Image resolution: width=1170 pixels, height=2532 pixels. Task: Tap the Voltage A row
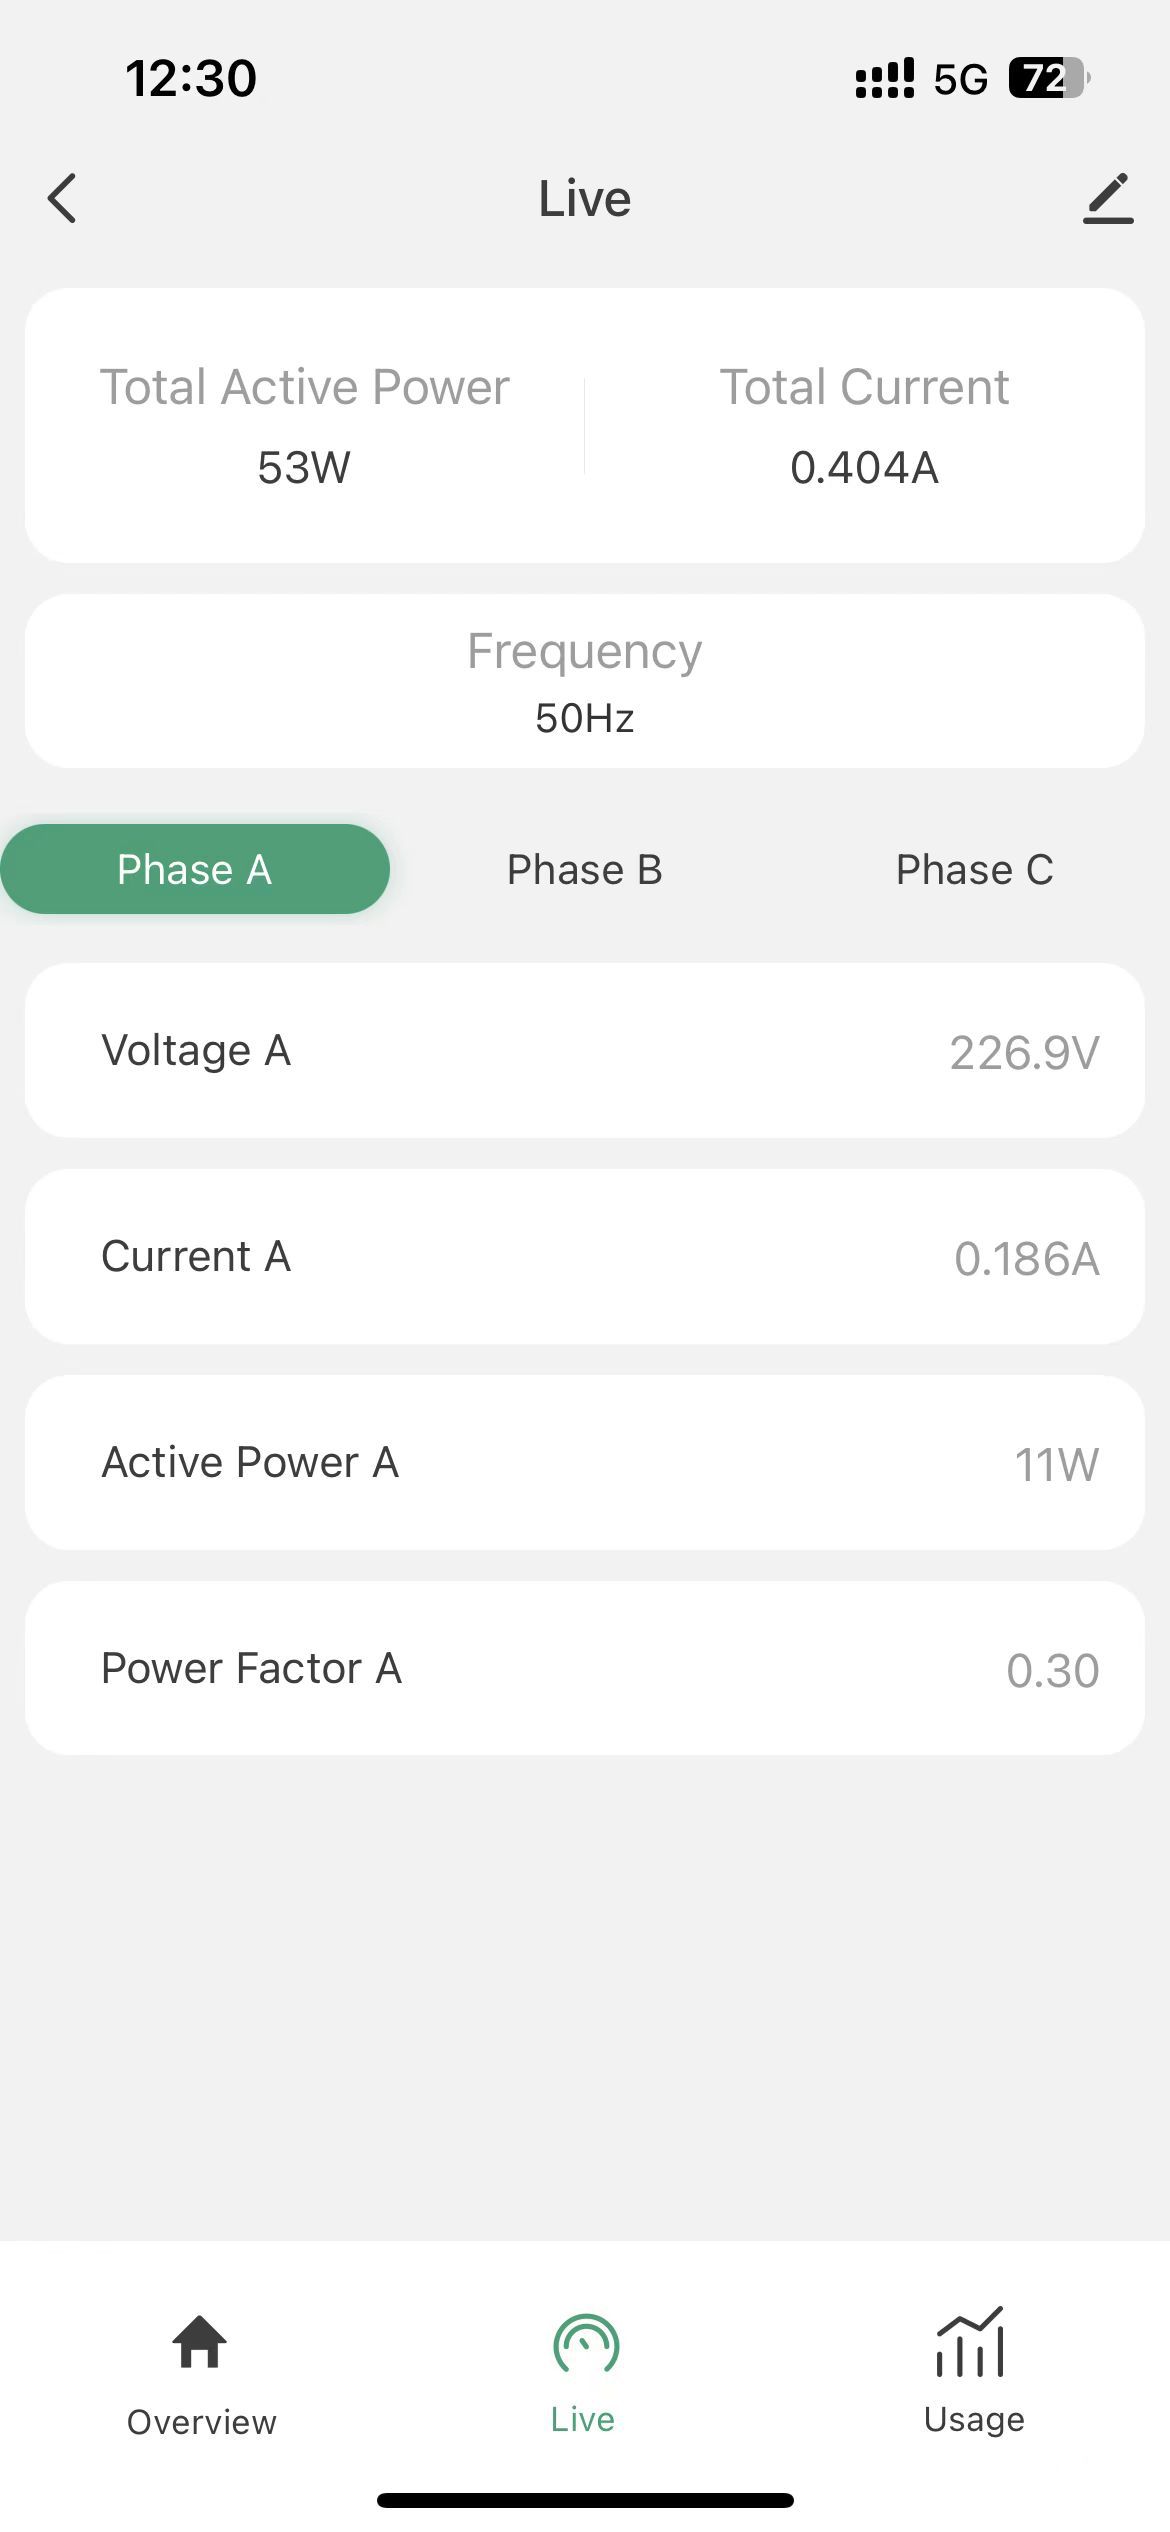[x=585, y=1050]
